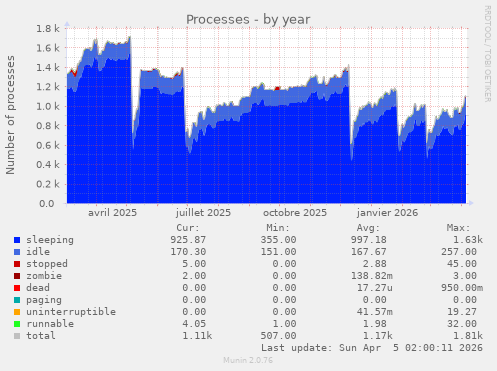Click the runnable legend color swatch
Image resolution: width=497 pixels, height=371 pixels.
17,324
